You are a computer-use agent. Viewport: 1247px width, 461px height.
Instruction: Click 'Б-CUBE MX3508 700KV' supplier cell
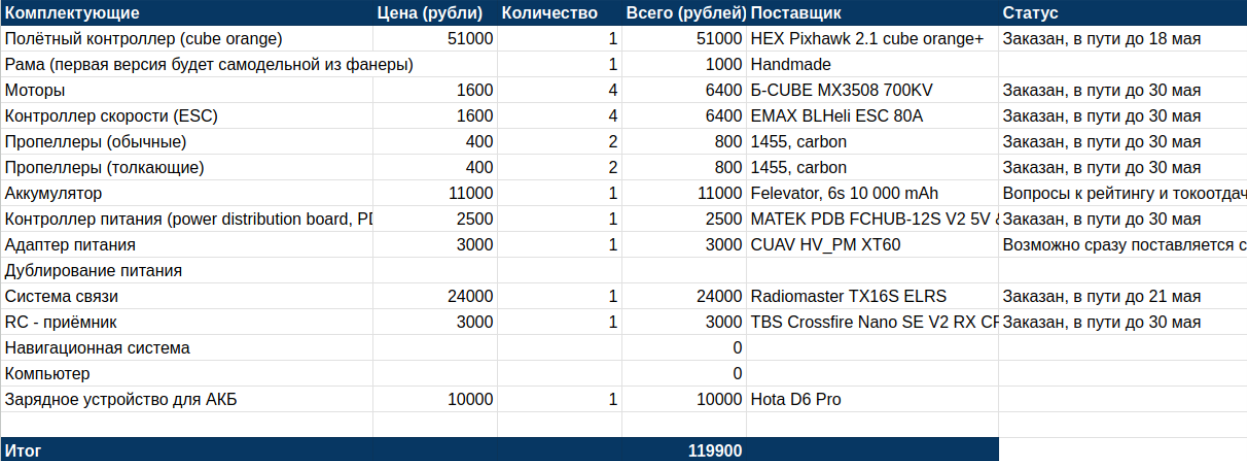[872, 90]
